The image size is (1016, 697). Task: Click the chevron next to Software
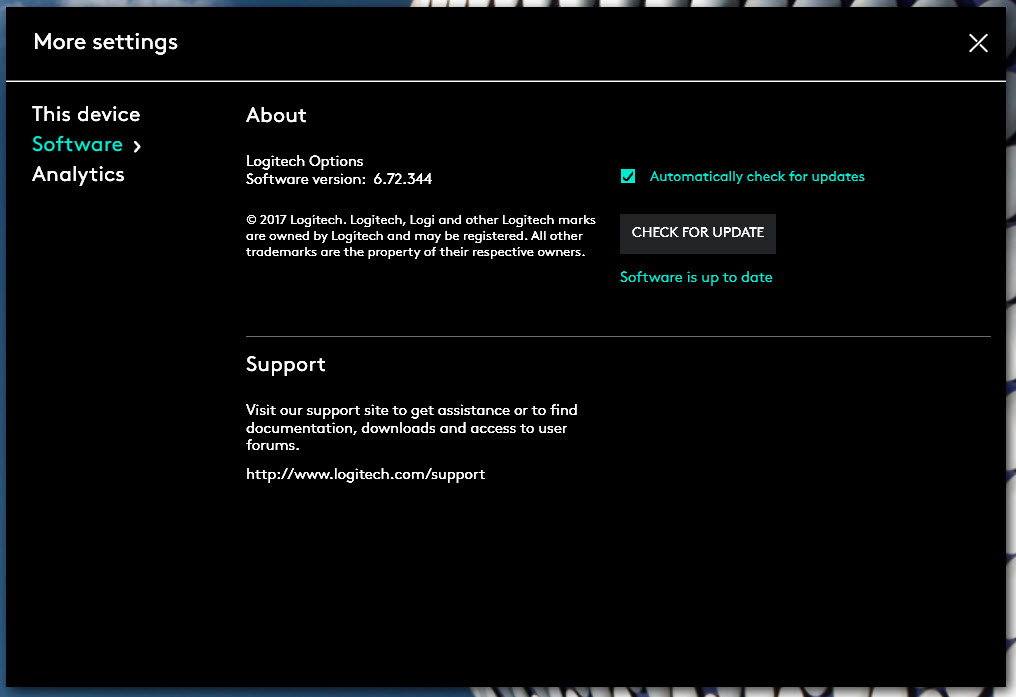pyautogui.click(x=137, y=146)
